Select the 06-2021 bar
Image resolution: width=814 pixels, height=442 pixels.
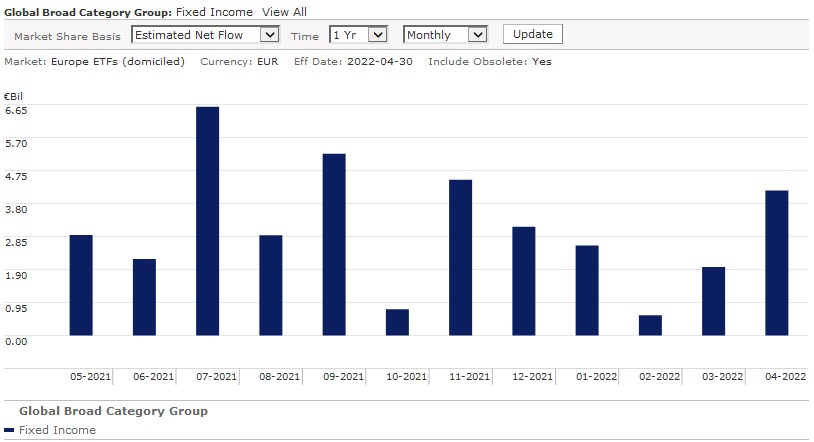(x=144, y=297)
